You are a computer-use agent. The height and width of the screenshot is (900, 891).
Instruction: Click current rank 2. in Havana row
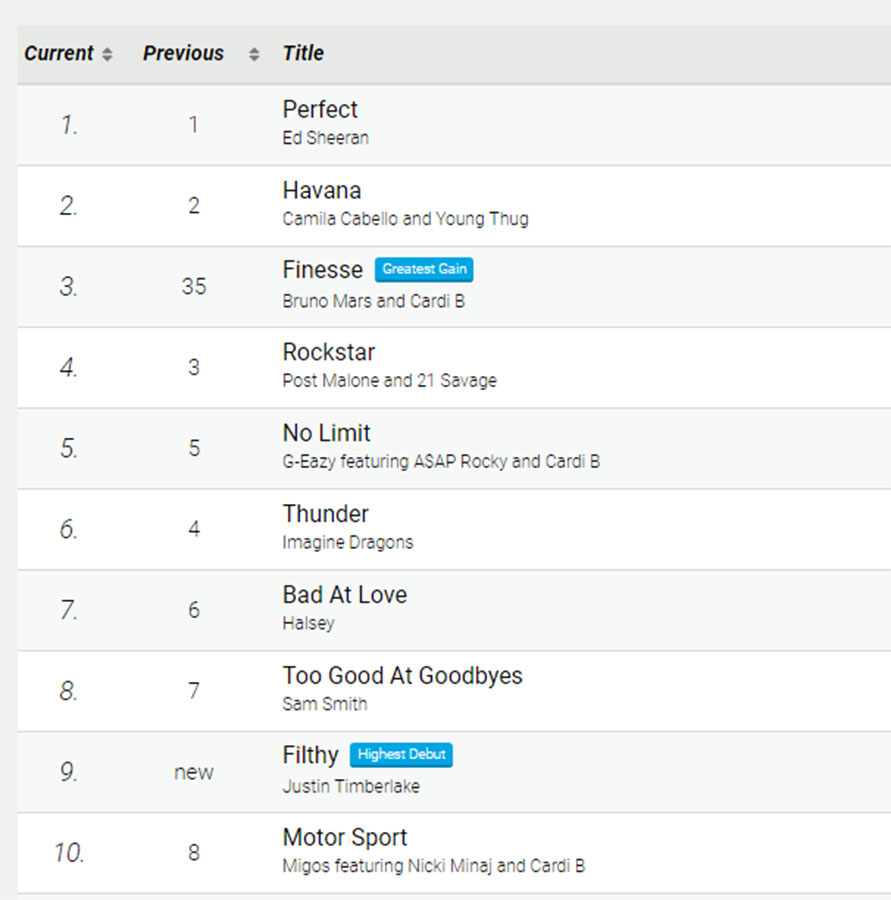click(69, 205)
